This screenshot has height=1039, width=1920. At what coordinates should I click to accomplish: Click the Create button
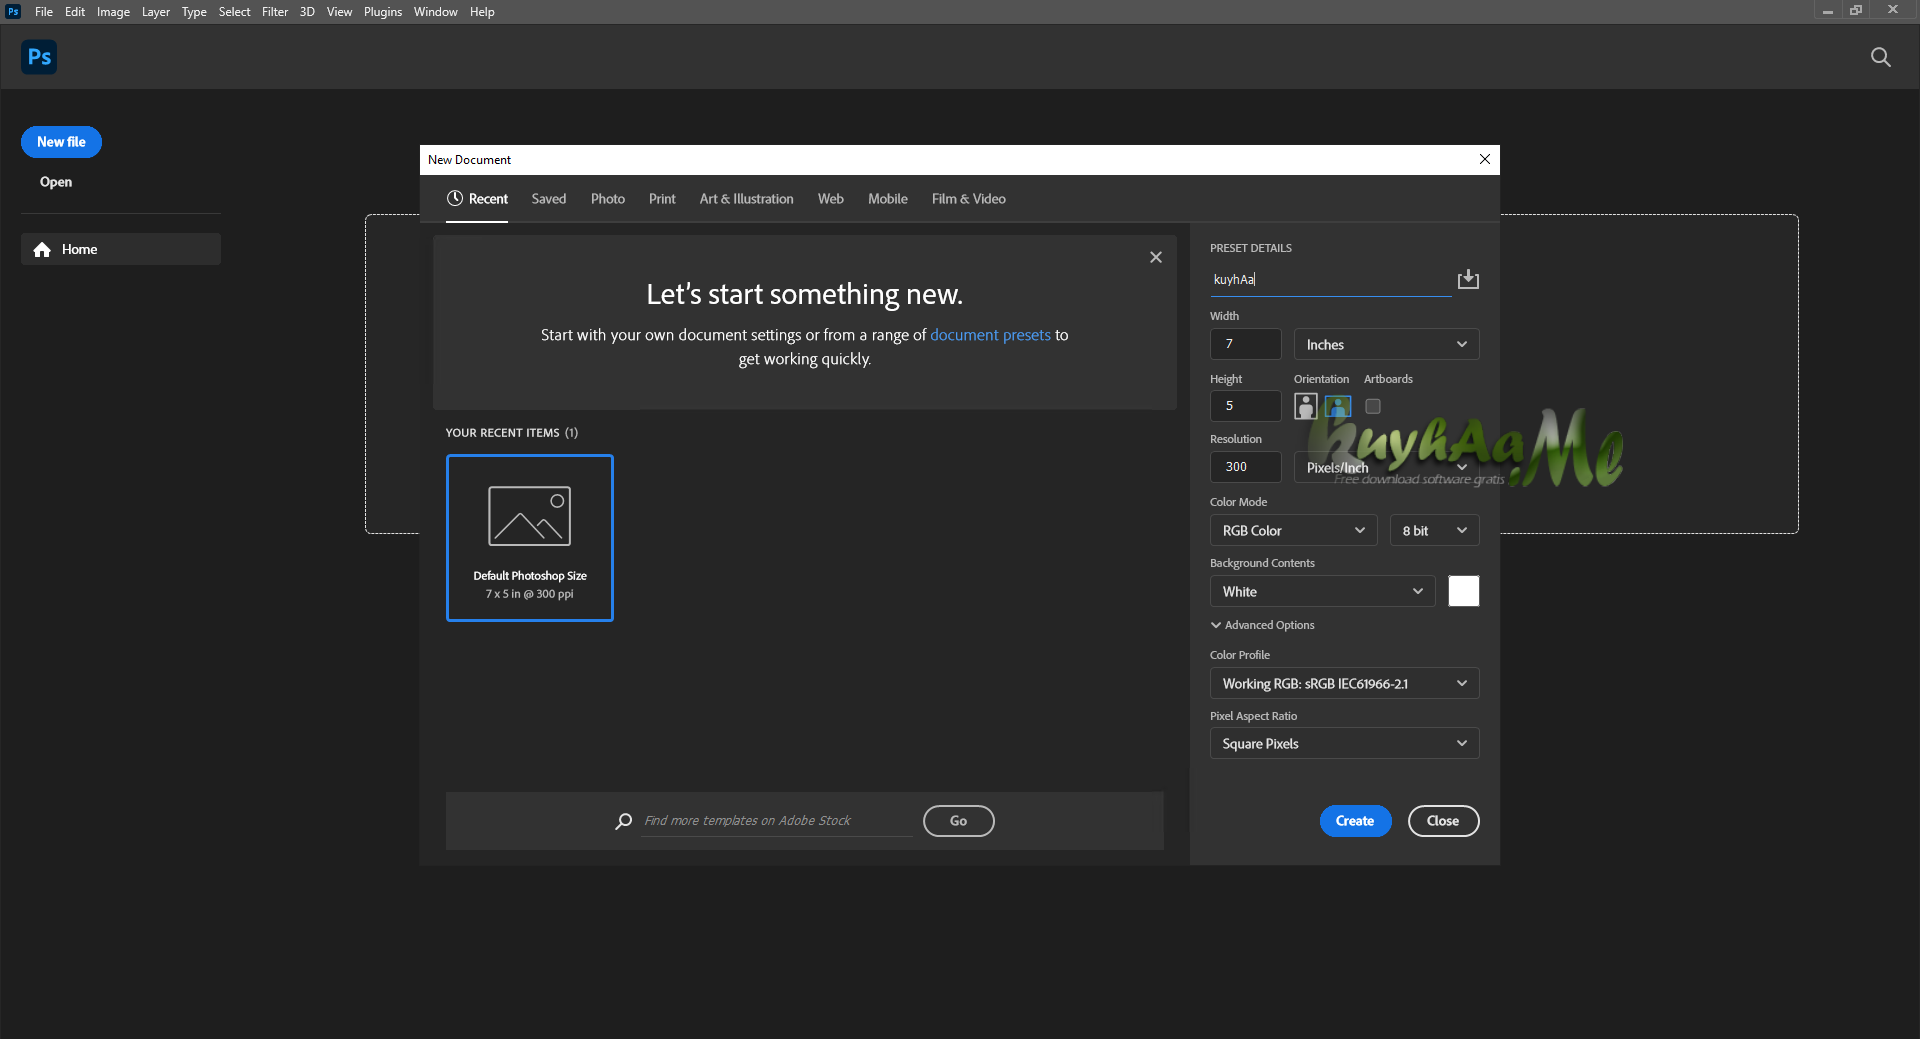pos(1355,821)
